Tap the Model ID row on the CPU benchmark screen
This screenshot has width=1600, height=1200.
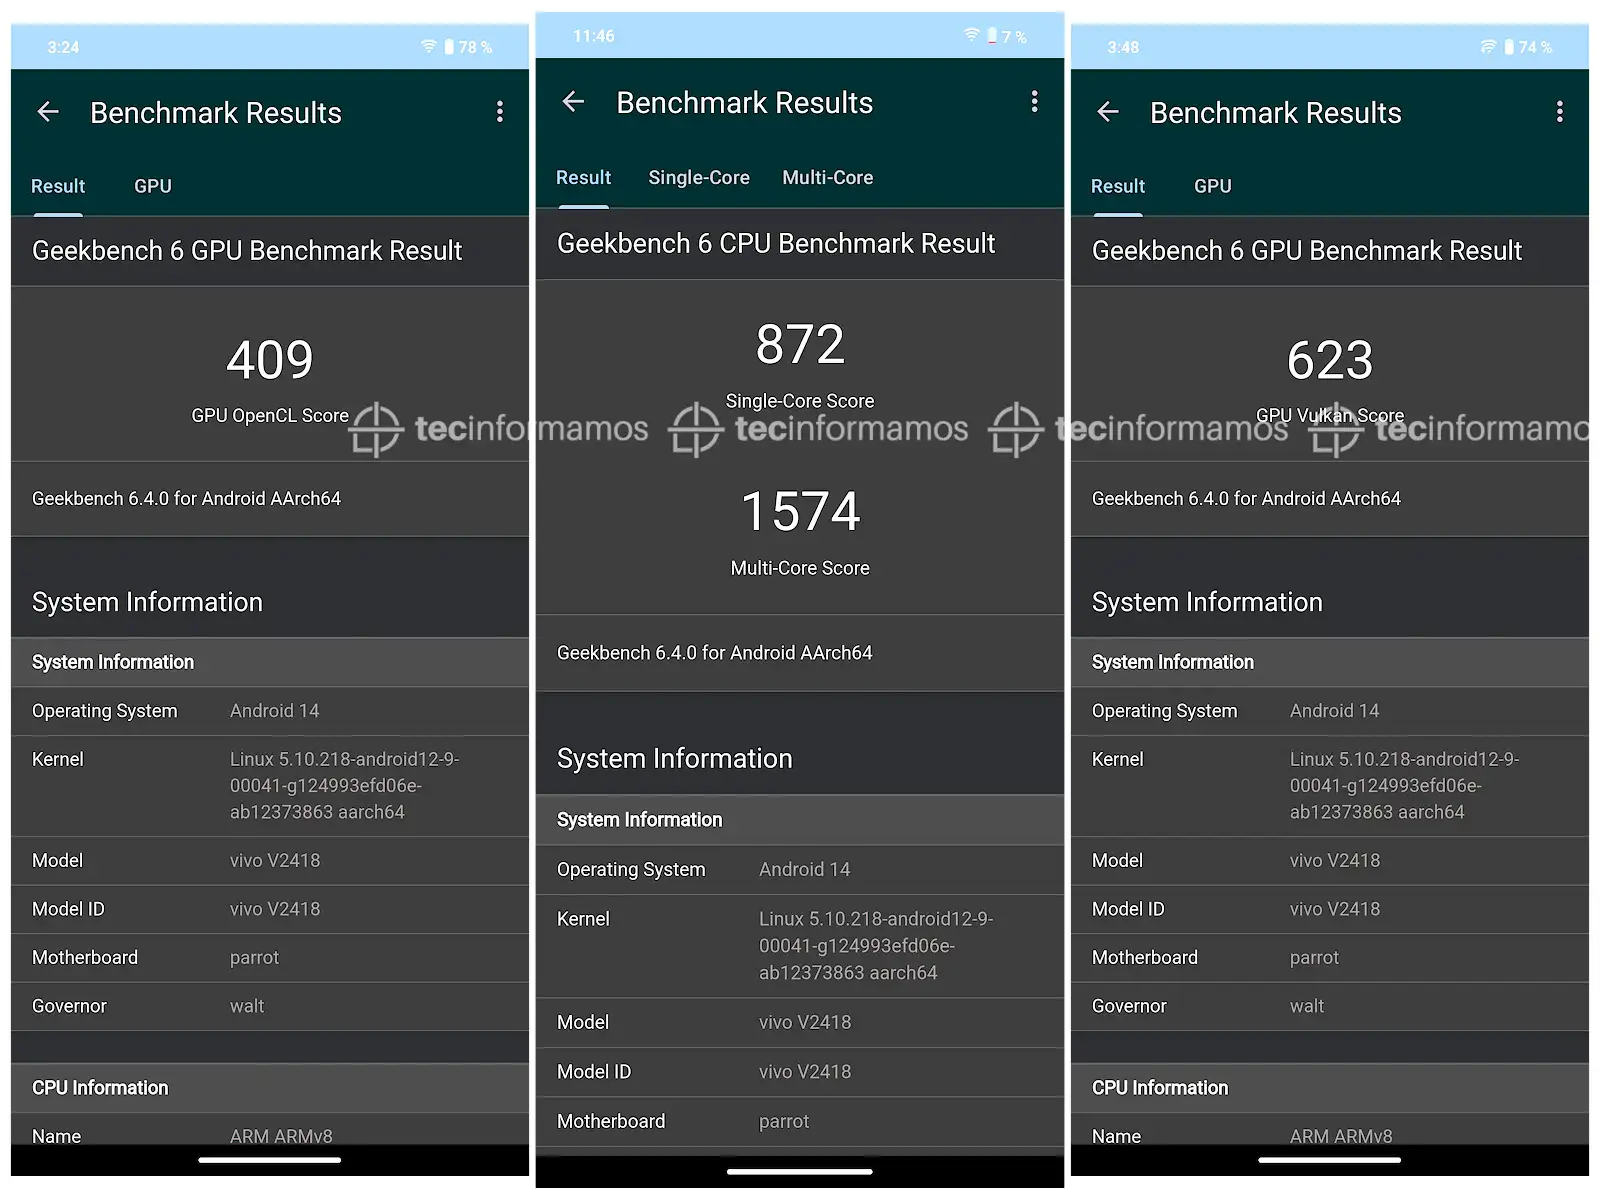(x=800, y=1072)
